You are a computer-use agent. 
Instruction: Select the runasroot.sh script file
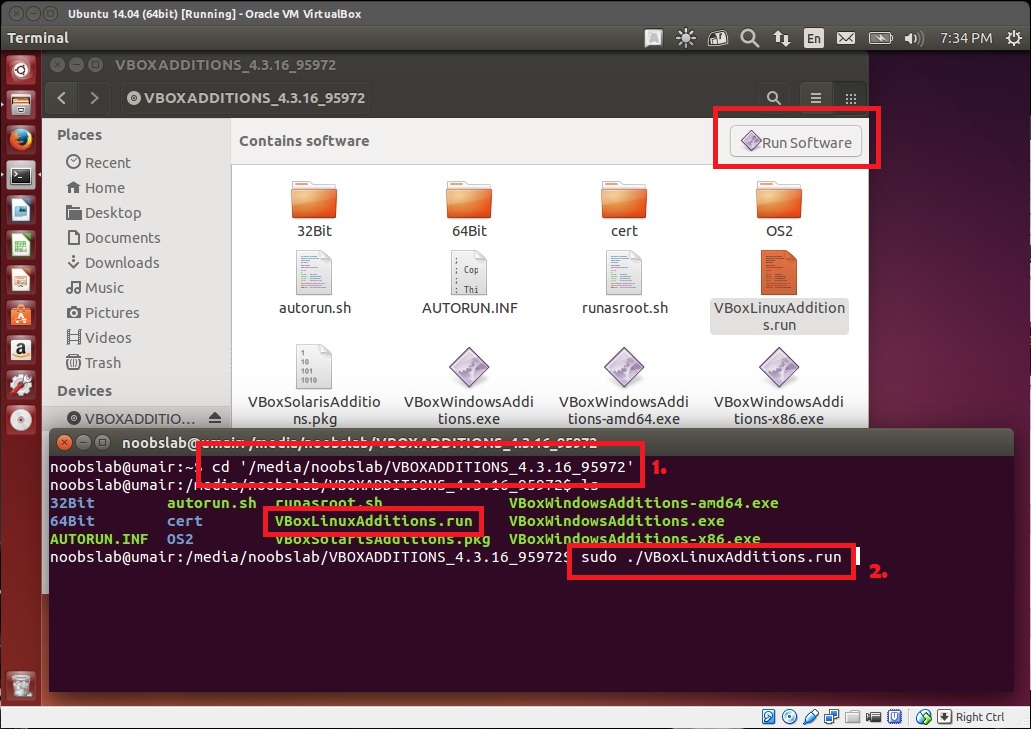click(x=625, y=283)
